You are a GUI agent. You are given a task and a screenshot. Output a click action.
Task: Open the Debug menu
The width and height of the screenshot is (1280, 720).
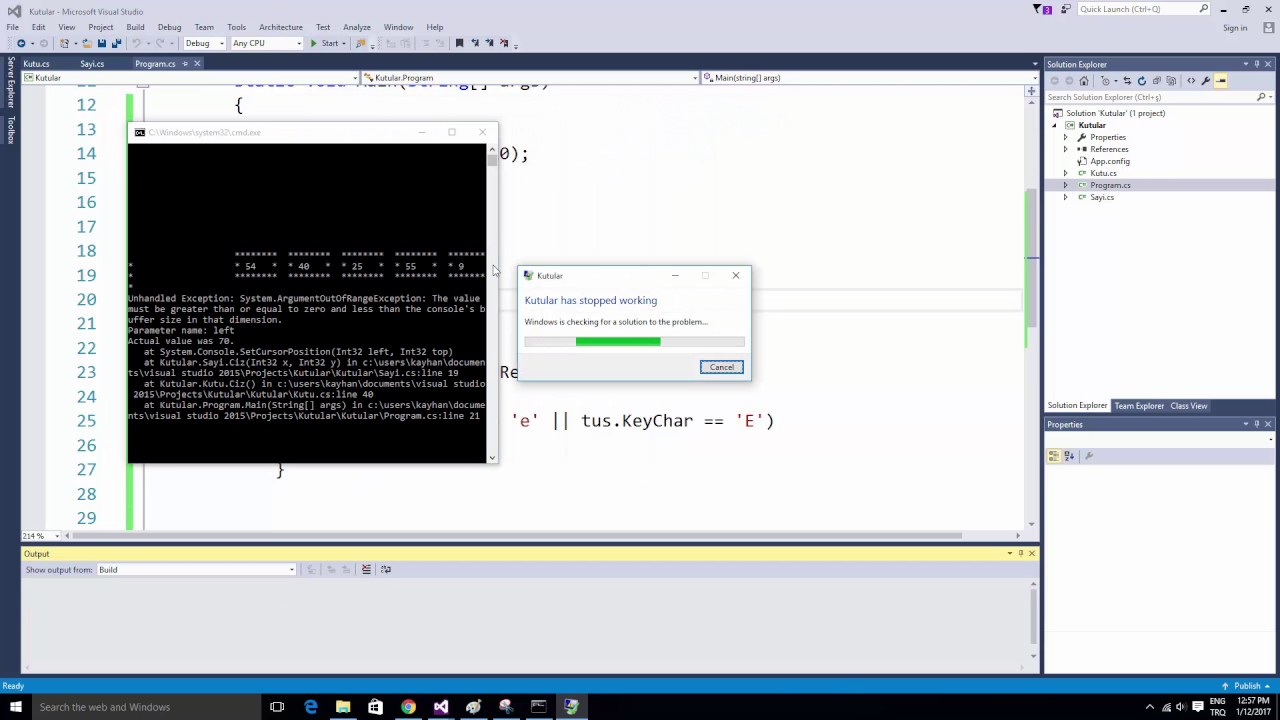(x=169, y=27)
